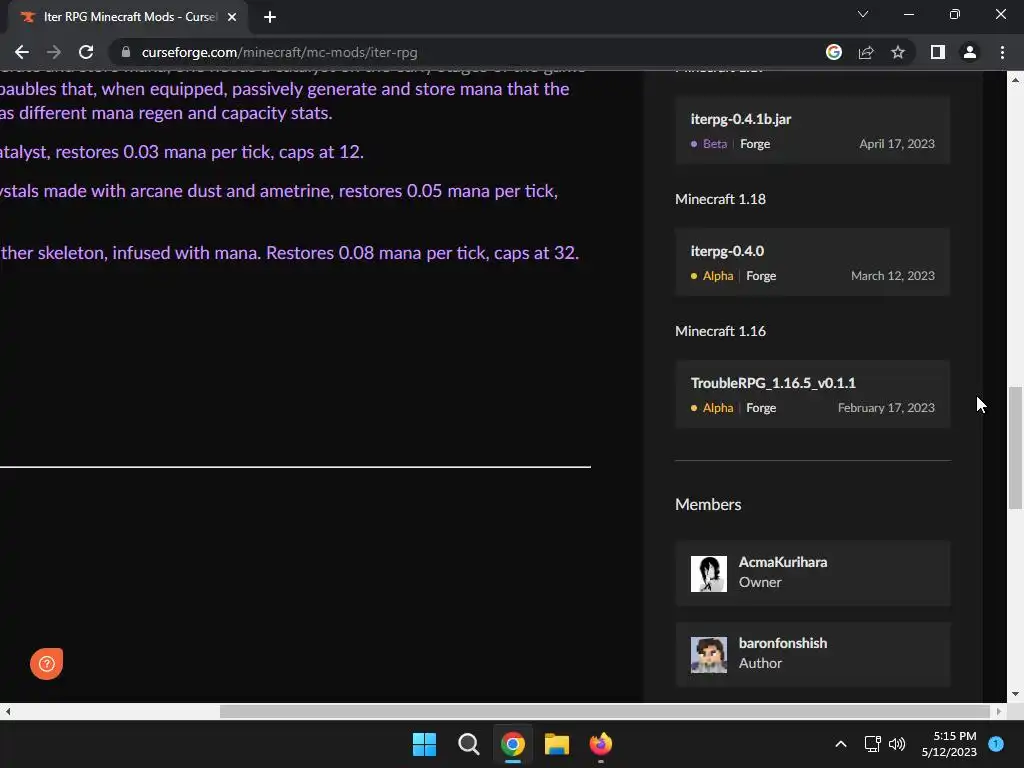
Task: Click the scroll down arrow
Action: point(1015,694)
